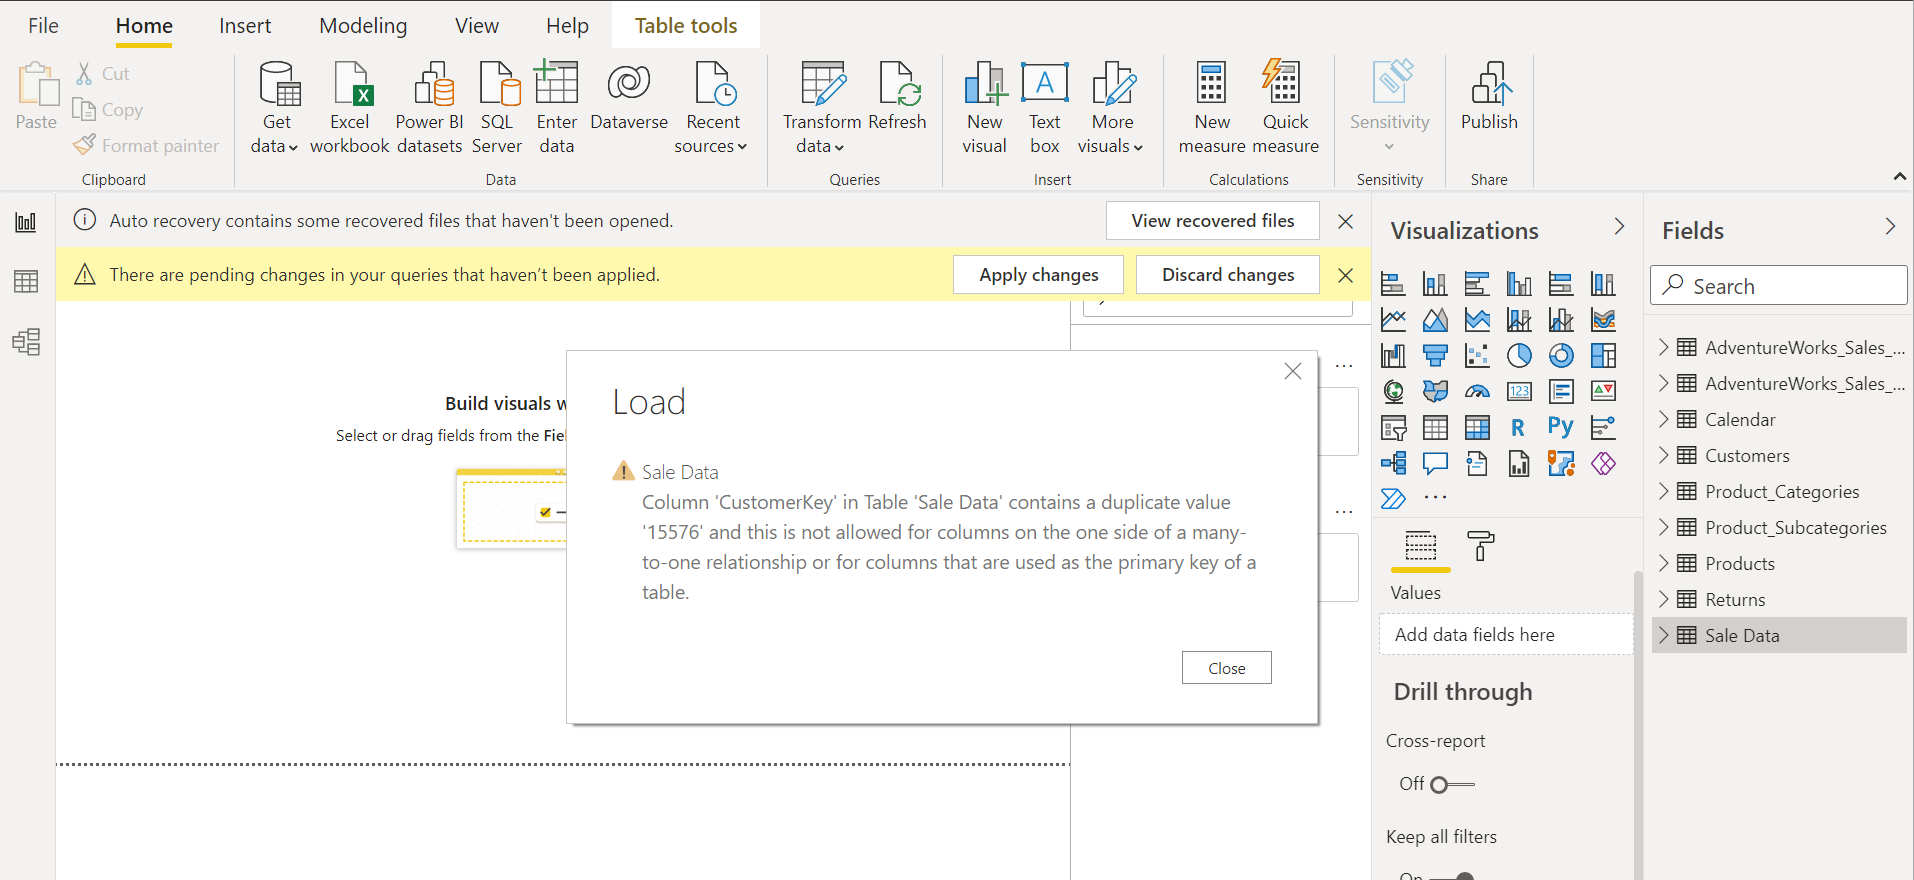This screenshot has width=1914, height=880.
Task: Select the Treemap visual
Action: [1603, 356]
